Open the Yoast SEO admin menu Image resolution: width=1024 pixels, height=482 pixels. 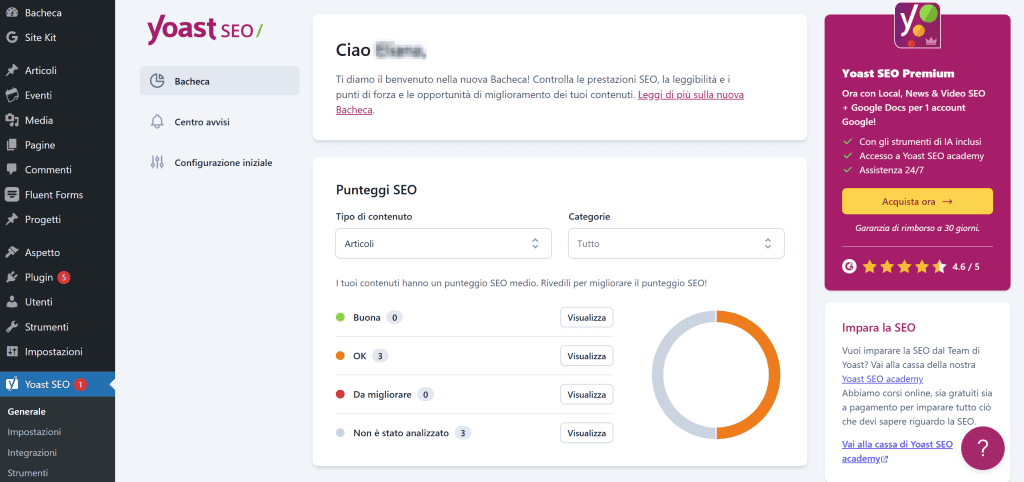57,384
